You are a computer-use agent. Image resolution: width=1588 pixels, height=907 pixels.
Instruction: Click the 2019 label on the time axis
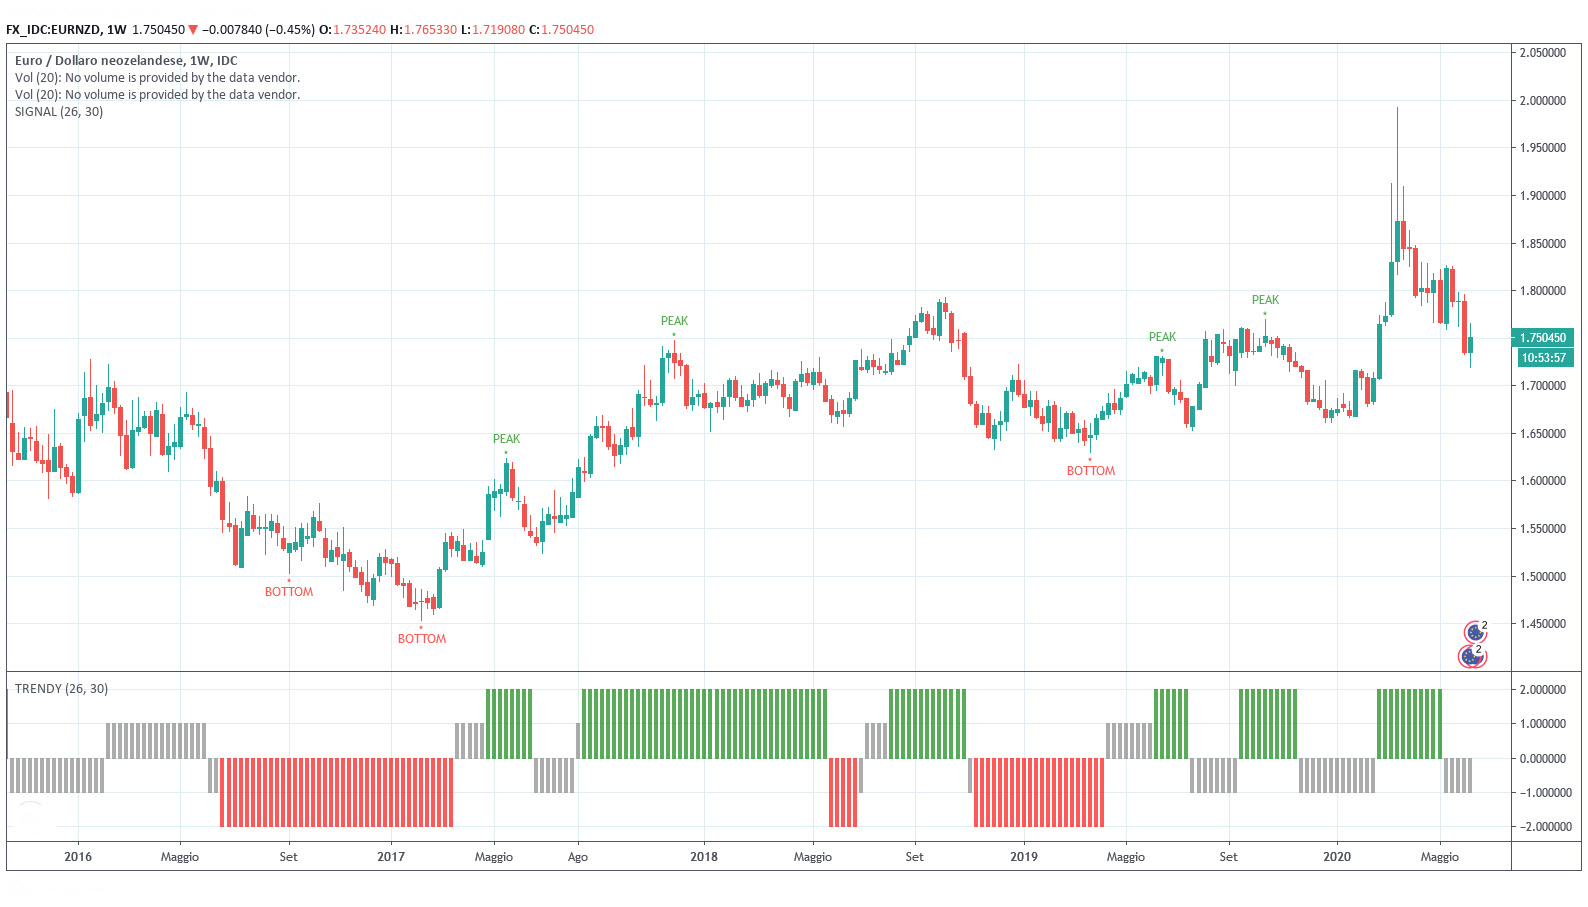point(1024,857)
